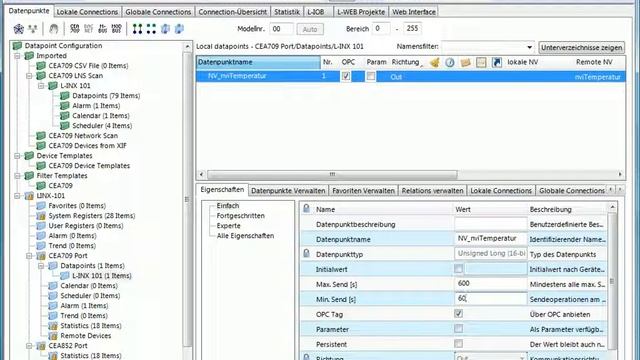Image resolution: width=640 pixels, height=360 pixels.
Task: Open Favoriten Verwalten lower tab
Action: (363, 191)
